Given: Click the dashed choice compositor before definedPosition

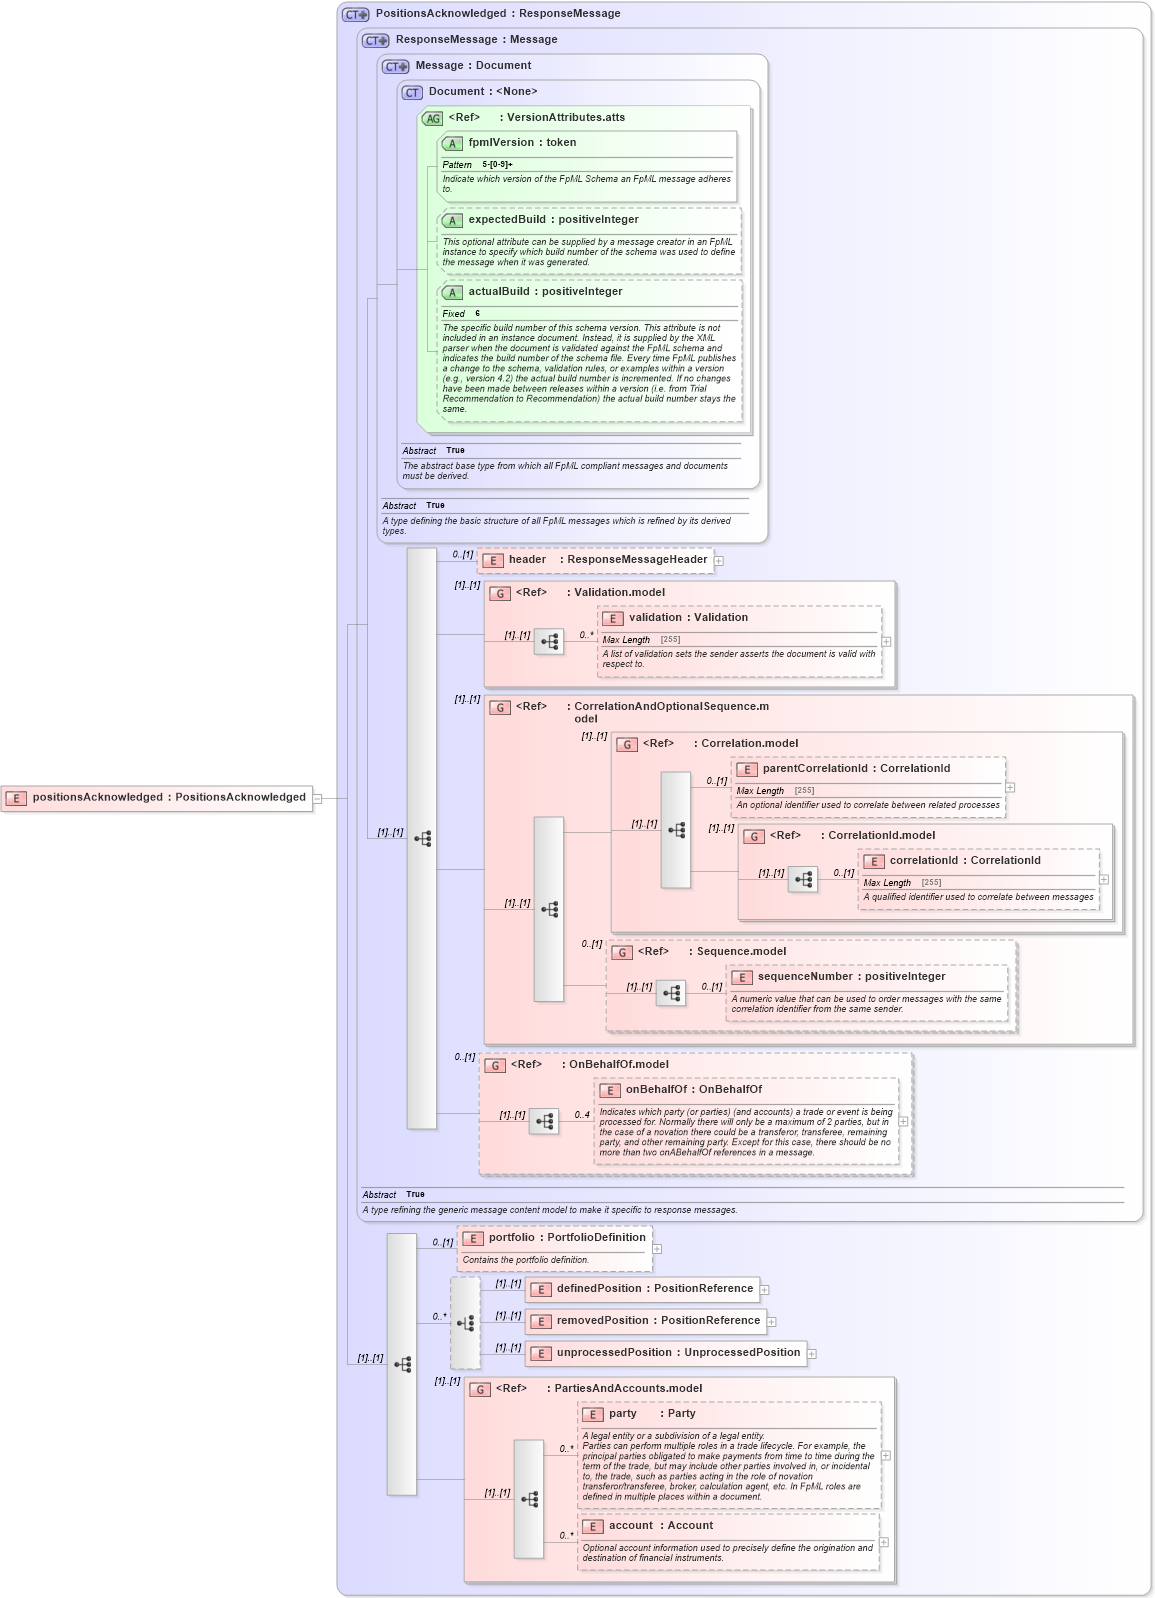Looking at the screenshot, I should [465, 1323].
